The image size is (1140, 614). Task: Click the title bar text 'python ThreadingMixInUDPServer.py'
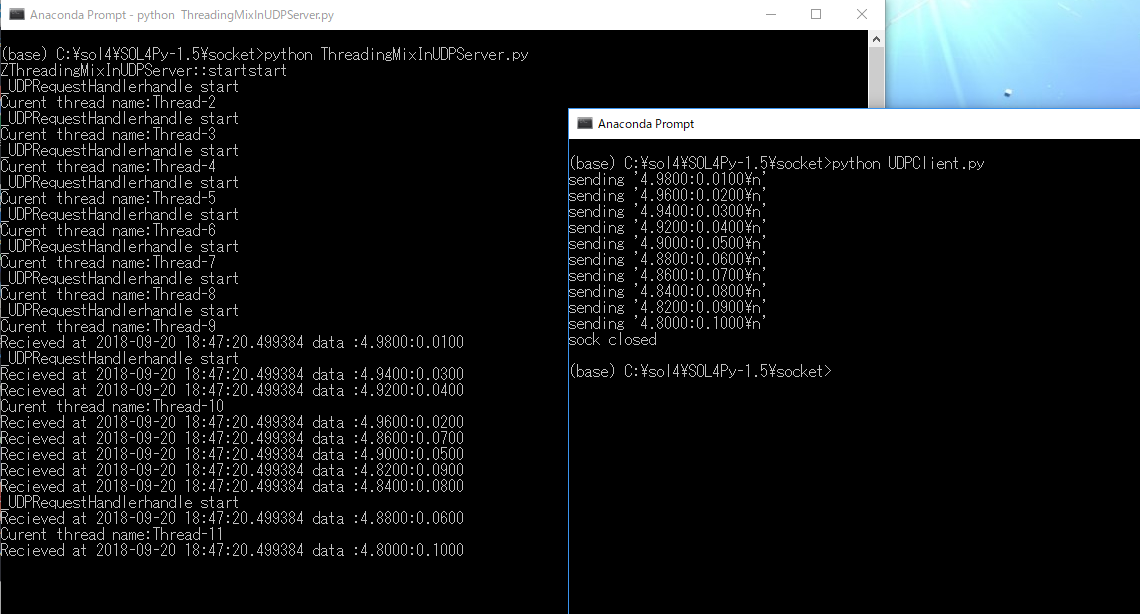pyautogui.click(x=236, y=15)
